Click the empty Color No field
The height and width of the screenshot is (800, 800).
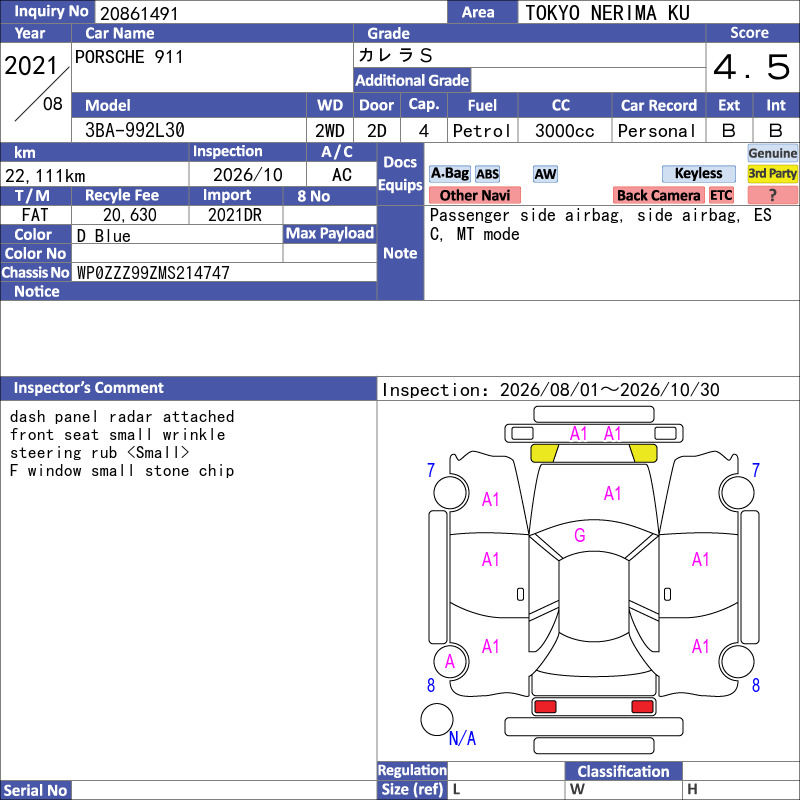[177, 253]
